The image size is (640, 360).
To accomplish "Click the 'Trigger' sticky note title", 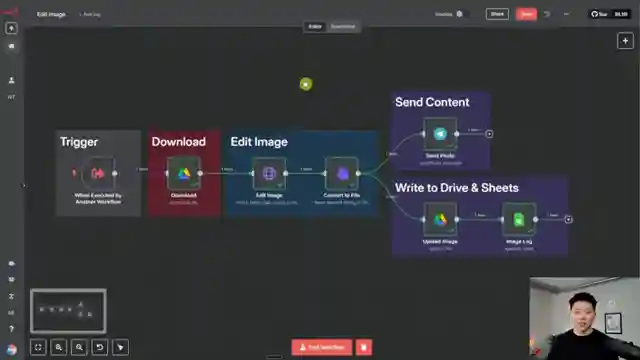I will [79, 142].
